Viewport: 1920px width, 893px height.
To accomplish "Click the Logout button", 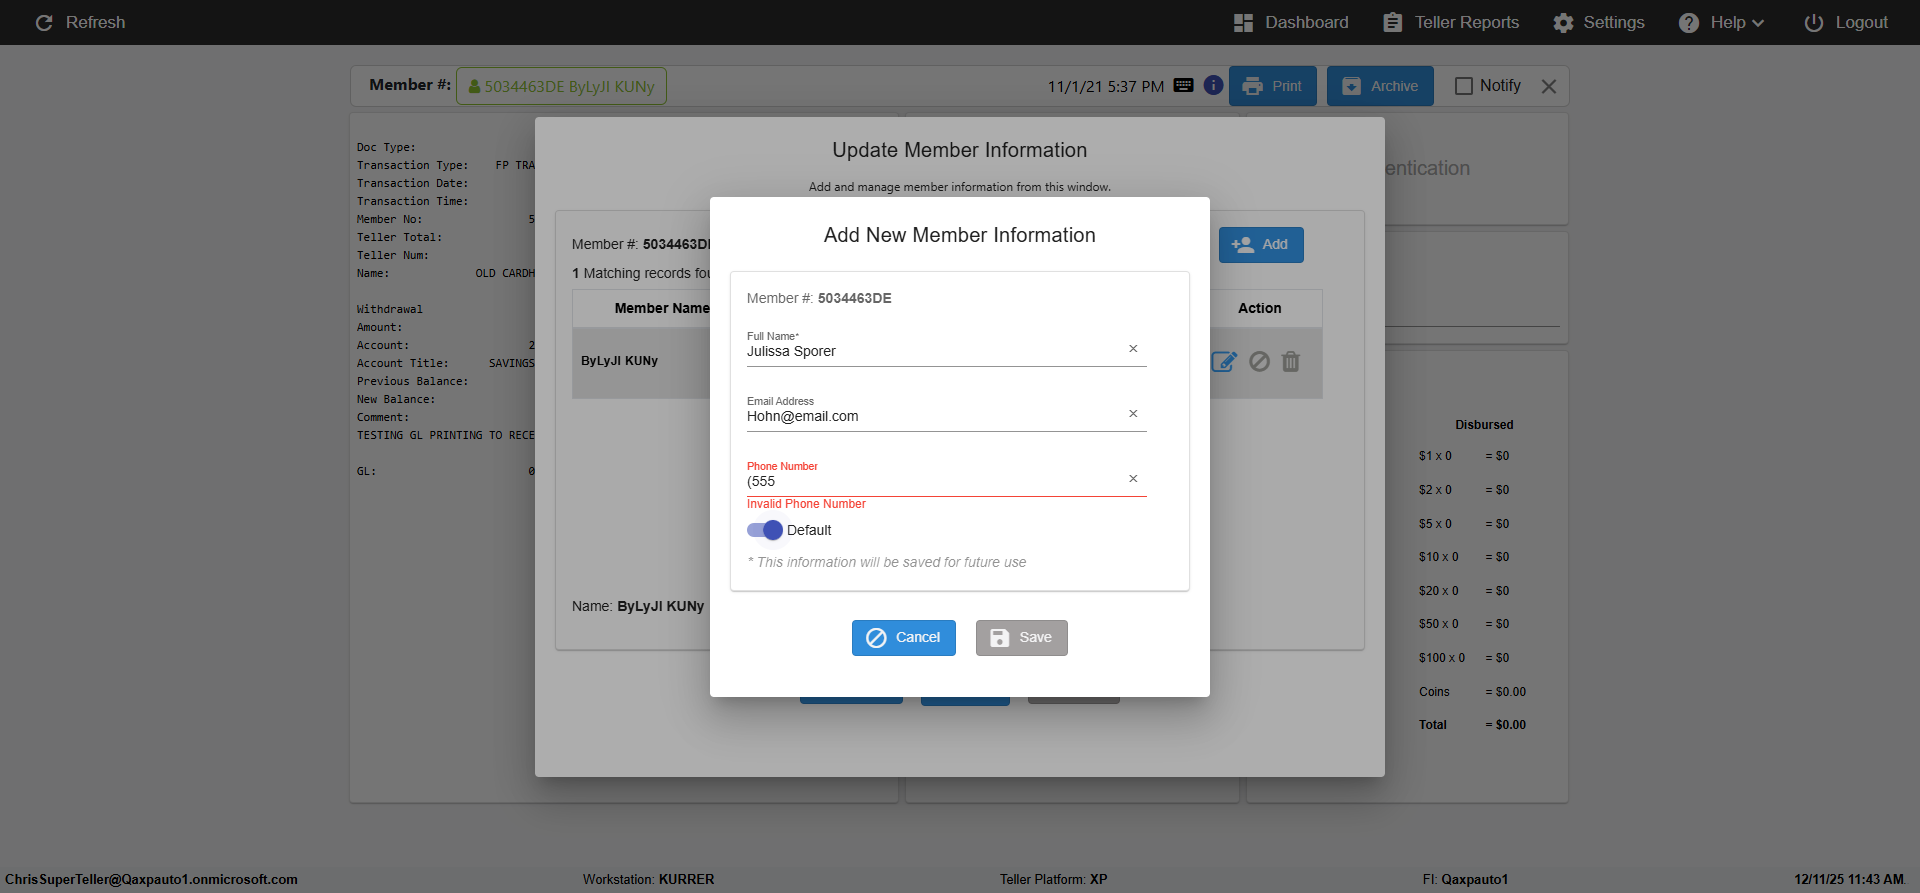I will click(1846, 22).
